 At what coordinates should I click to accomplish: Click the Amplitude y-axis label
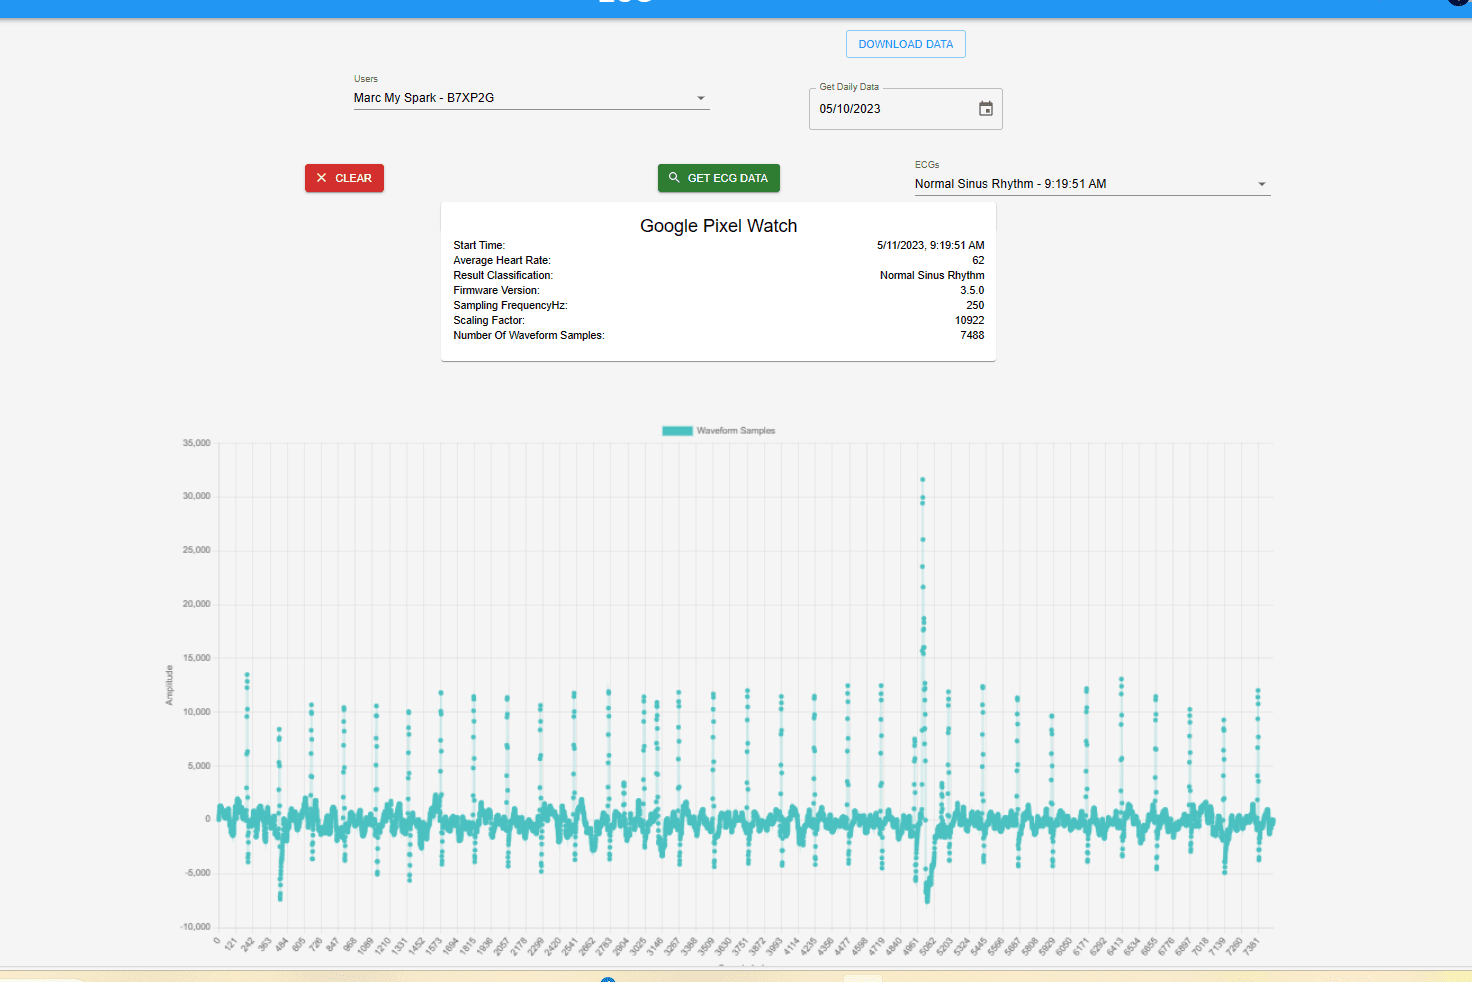pos(169,685)
